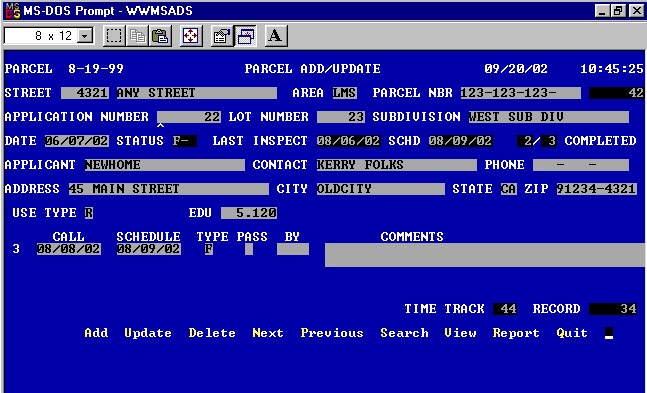Click the State field CA
This screenshot has height=393, width=647.
508,189
